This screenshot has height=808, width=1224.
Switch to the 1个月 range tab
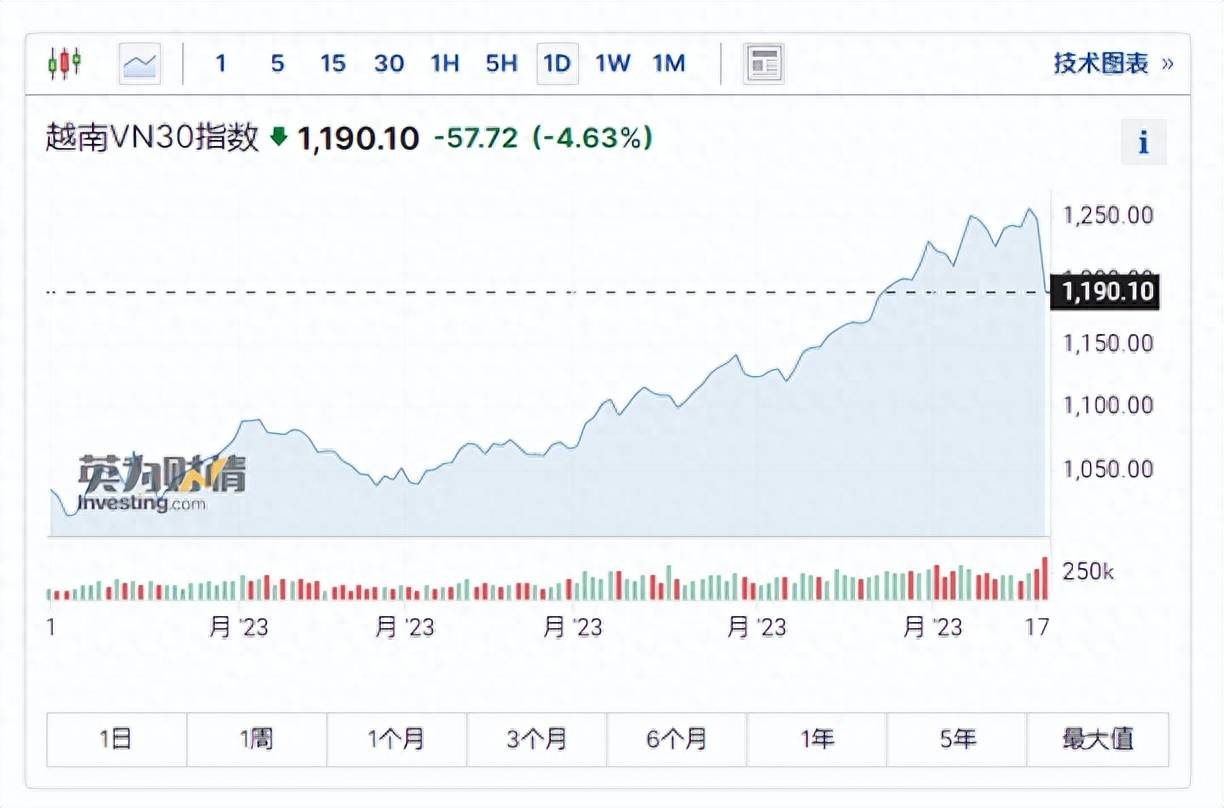point(396,739)
